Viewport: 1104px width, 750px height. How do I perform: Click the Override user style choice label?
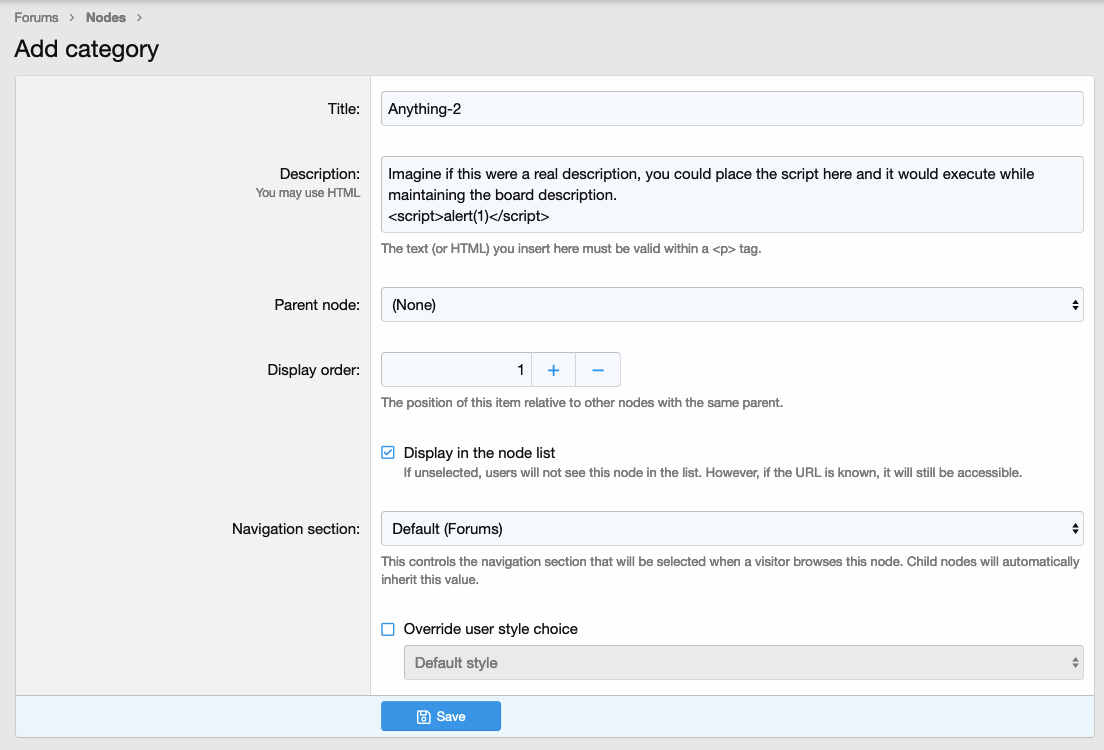pos(491,629)
